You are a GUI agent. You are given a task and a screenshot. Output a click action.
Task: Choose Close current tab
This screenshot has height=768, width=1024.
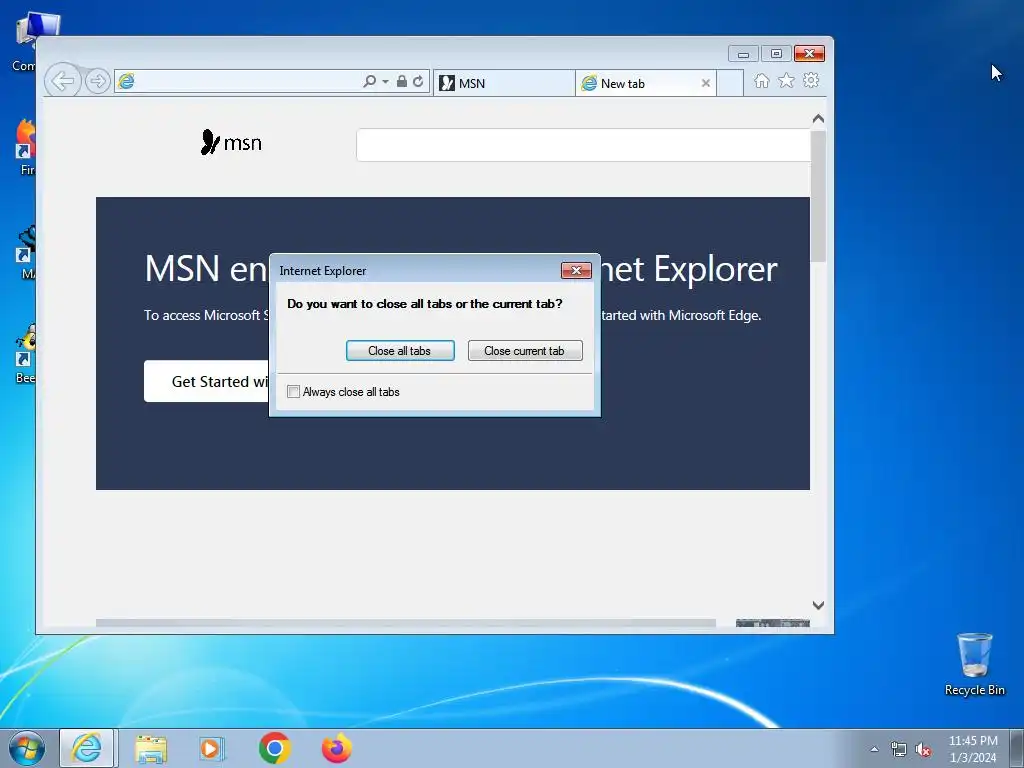525,351
